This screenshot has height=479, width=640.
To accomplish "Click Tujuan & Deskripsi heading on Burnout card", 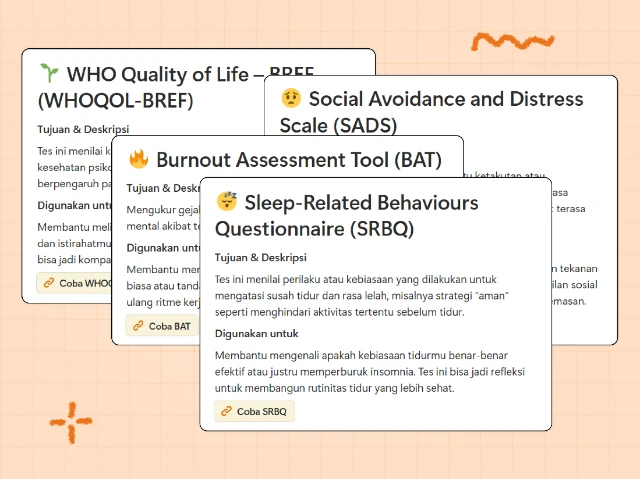I will (x=163, y=188).
